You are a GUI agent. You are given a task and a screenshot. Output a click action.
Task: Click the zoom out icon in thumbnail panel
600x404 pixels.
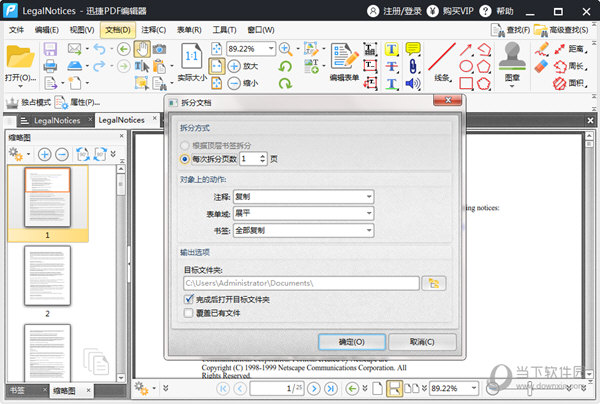(x=61, y=155)
